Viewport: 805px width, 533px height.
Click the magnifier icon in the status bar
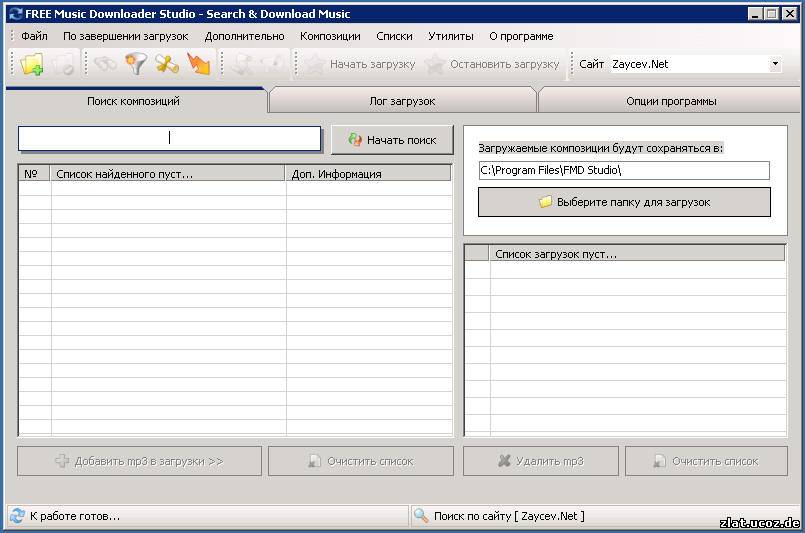pos(421,516)
